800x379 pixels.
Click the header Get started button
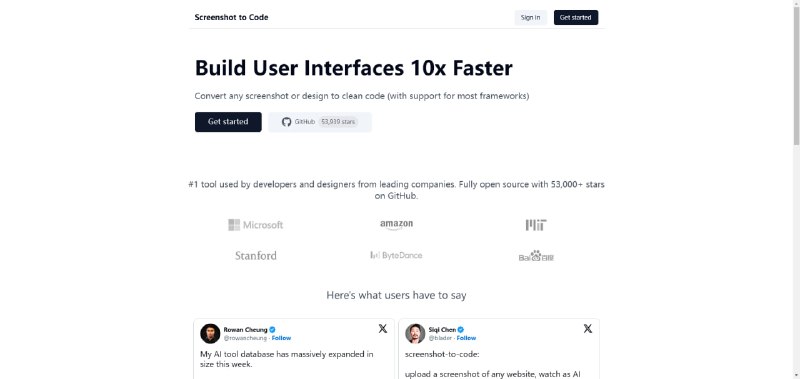(x=576, y=17)
